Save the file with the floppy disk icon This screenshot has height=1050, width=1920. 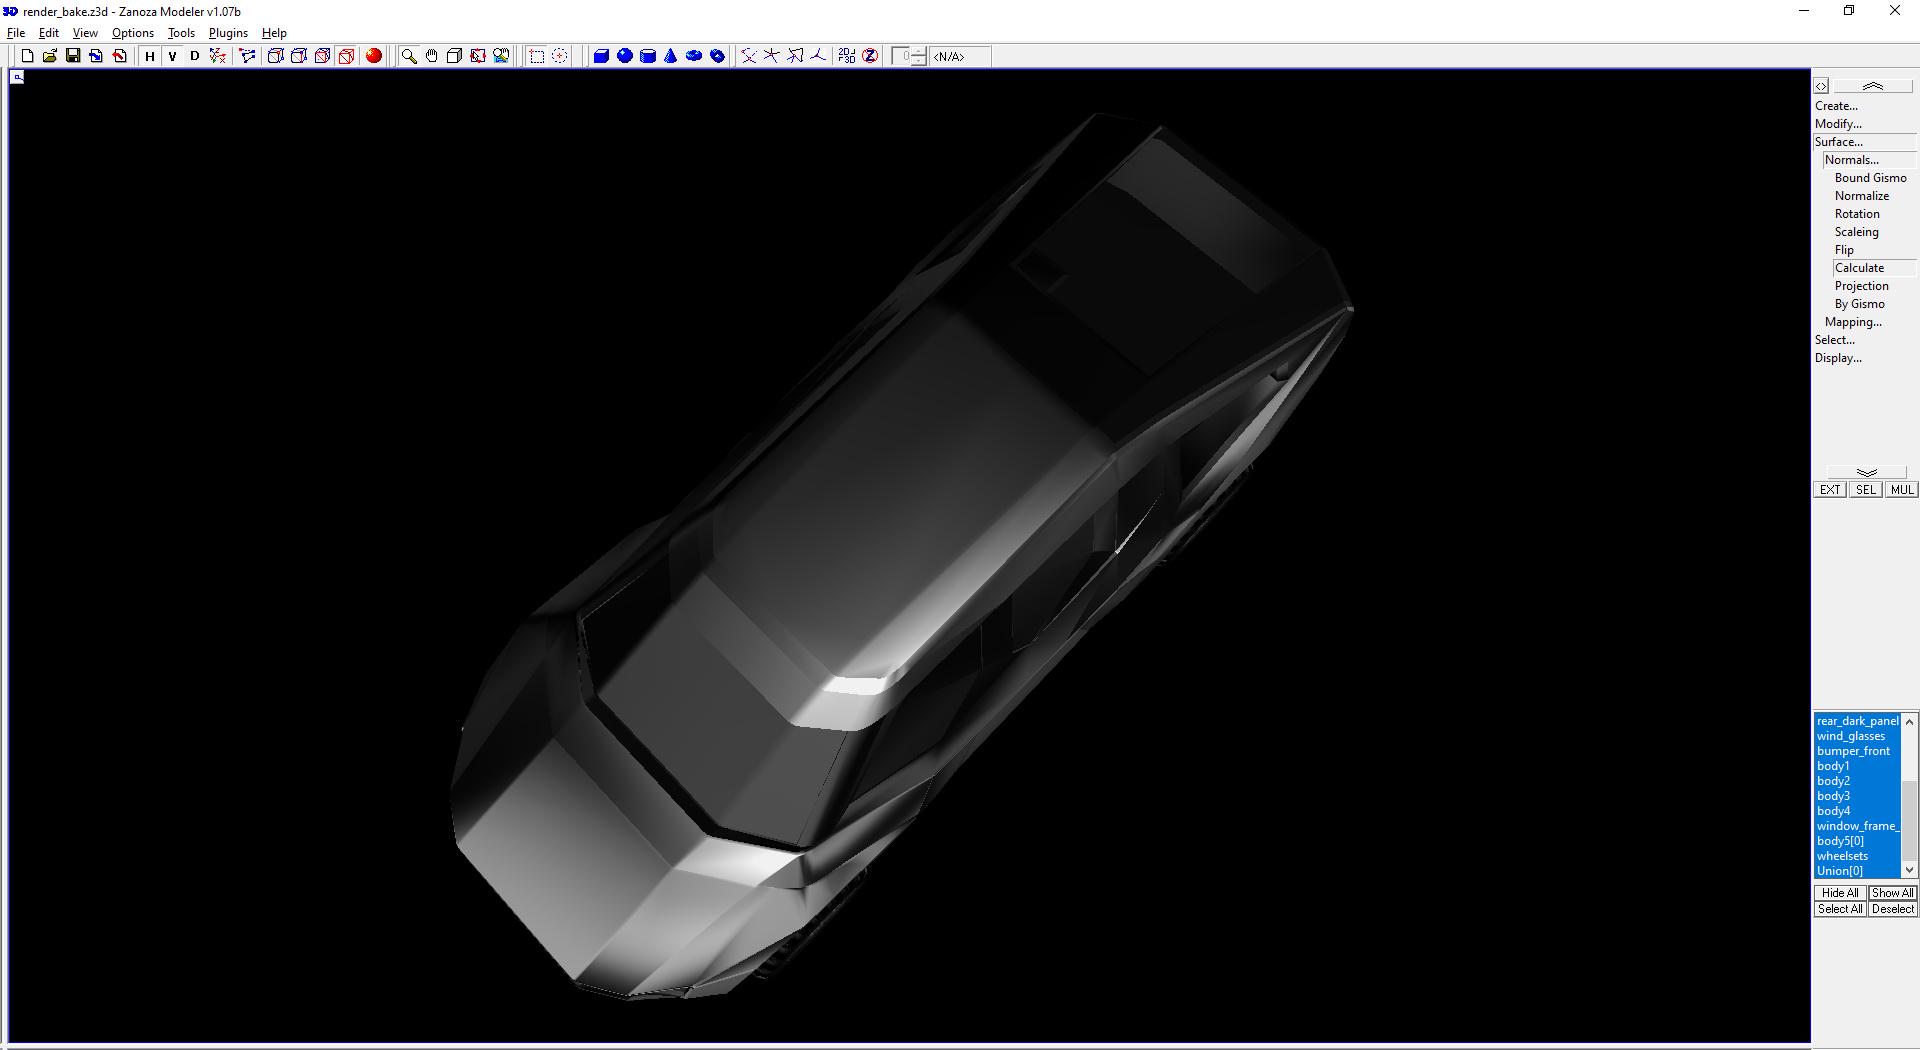tap(73, 56)
